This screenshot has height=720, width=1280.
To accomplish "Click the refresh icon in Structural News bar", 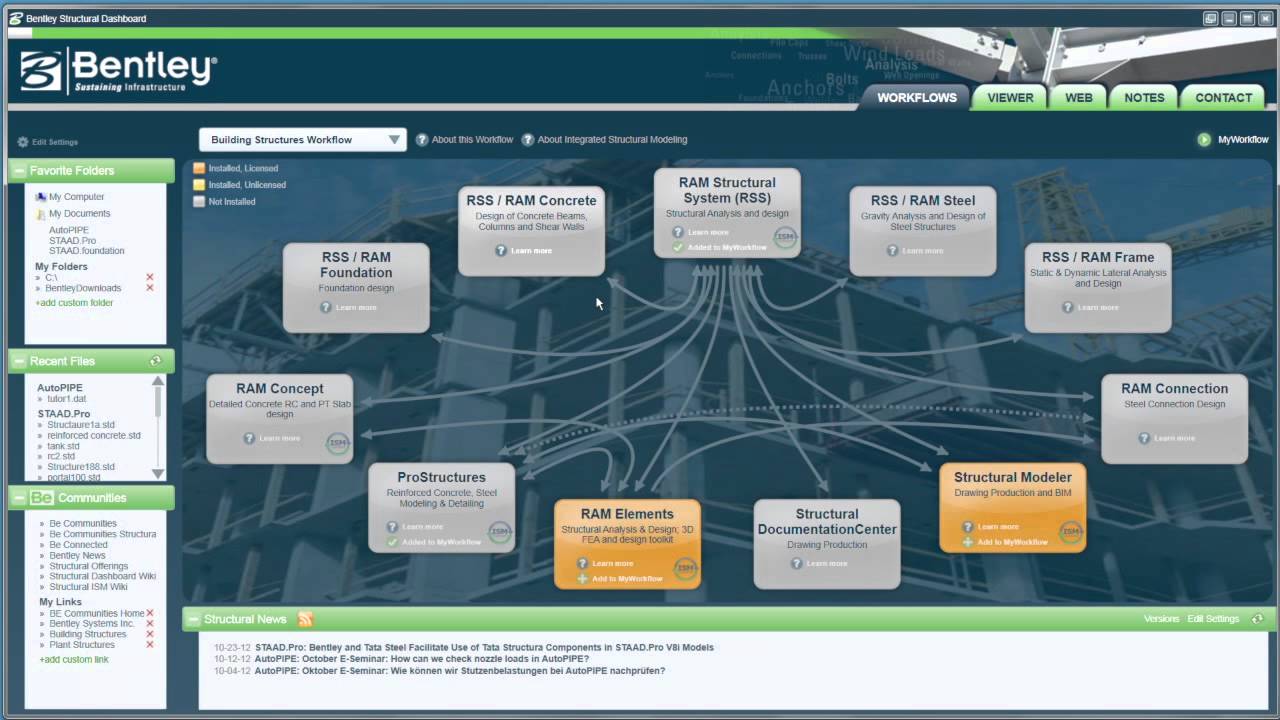I will coord(1257,619).
